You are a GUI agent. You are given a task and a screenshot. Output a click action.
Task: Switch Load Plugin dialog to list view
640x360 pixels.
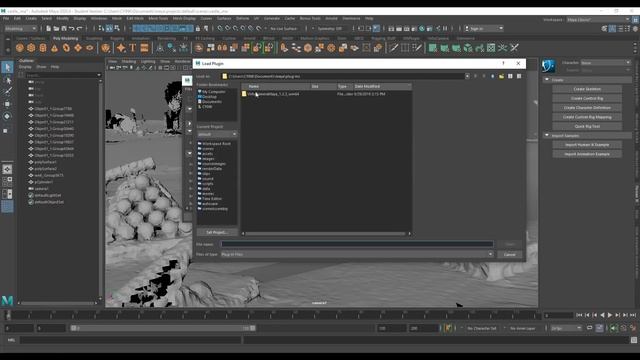tap(510, 76)
